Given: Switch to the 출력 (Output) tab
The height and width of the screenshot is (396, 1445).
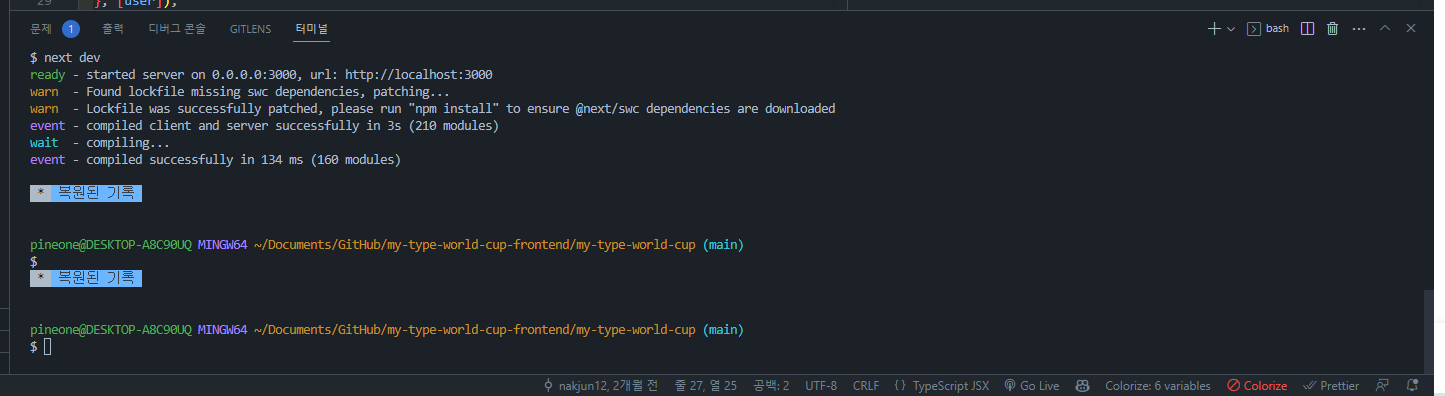Looking at the screenshot, I should (x=113, y=29).
